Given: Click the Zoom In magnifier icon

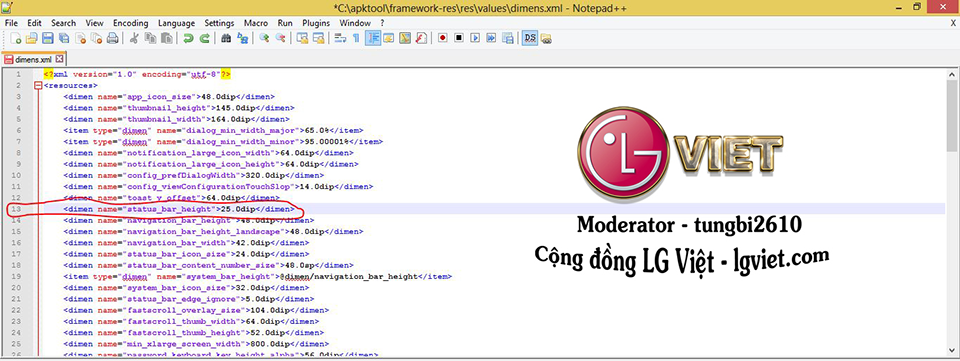Looking at the screenshot, I should click(x=264, y=38).
